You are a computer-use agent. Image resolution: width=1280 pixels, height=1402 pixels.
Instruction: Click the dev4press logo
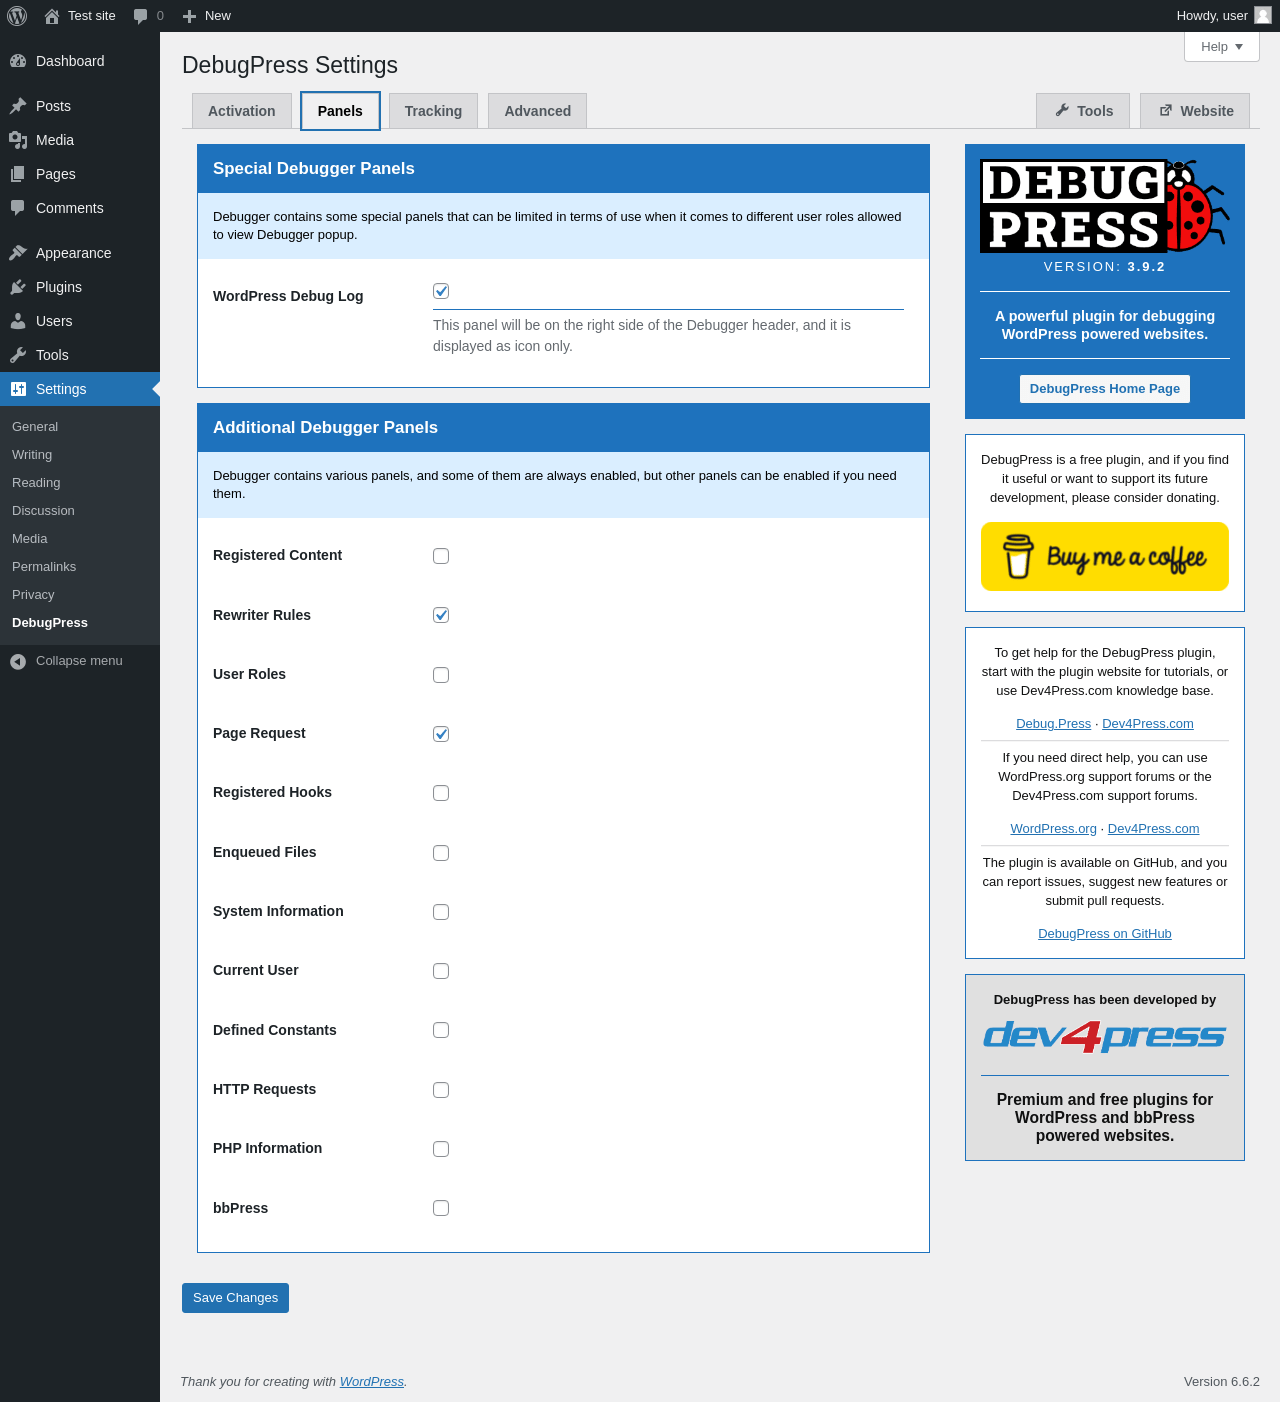1105,1036
